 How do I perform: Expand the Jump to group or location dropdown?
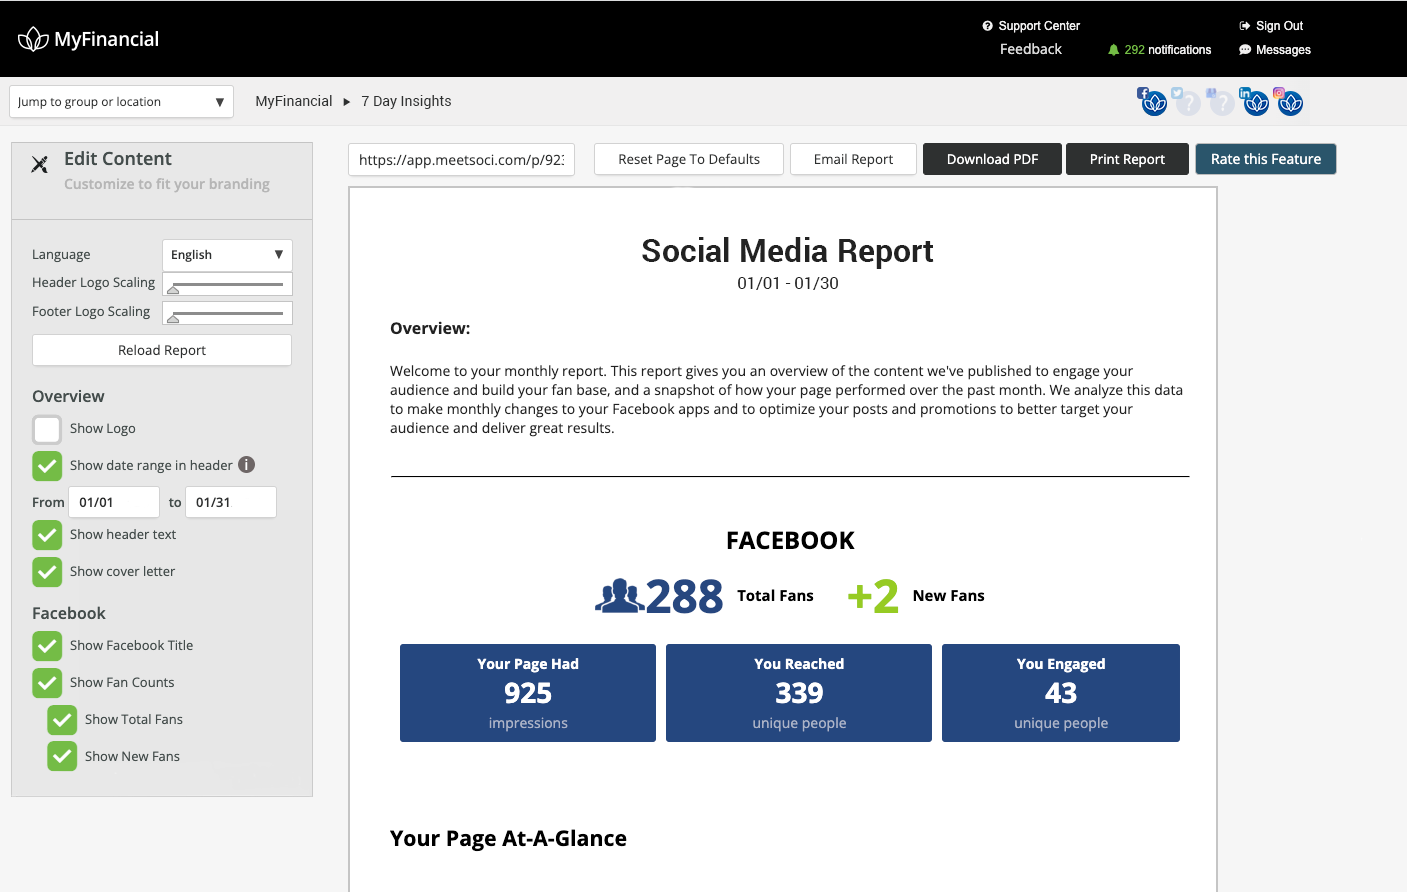(x=121, y=102)
